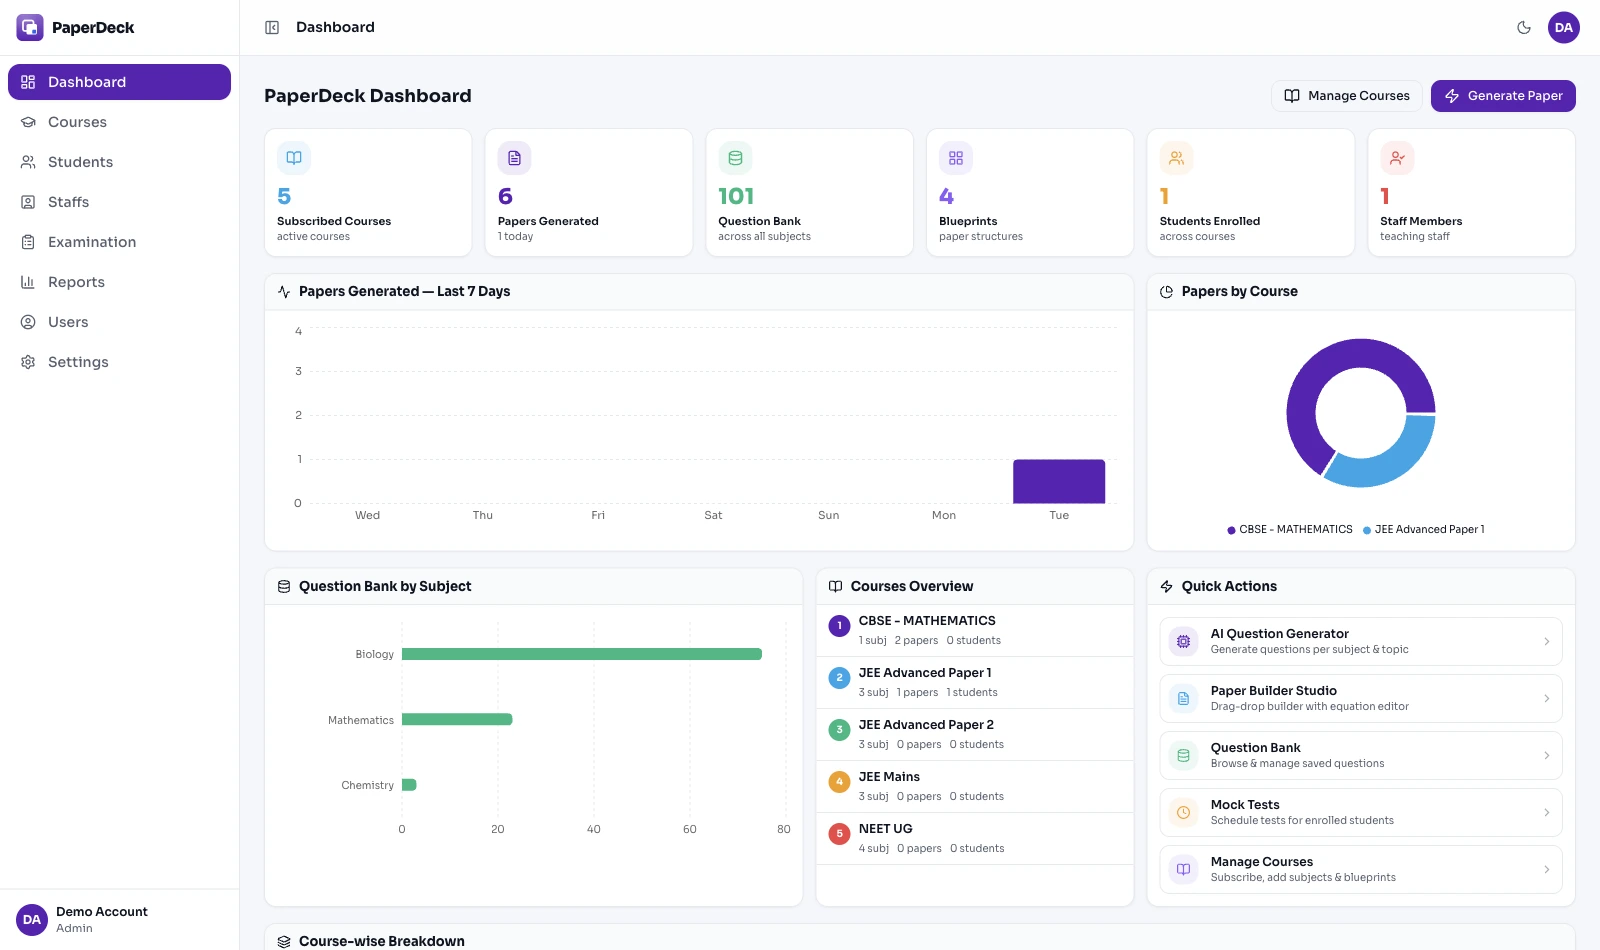Collapse the sidebar with the panel icon
This screenshot has height=950, width=1600.
pyautogui.click(x=272, y=27)
